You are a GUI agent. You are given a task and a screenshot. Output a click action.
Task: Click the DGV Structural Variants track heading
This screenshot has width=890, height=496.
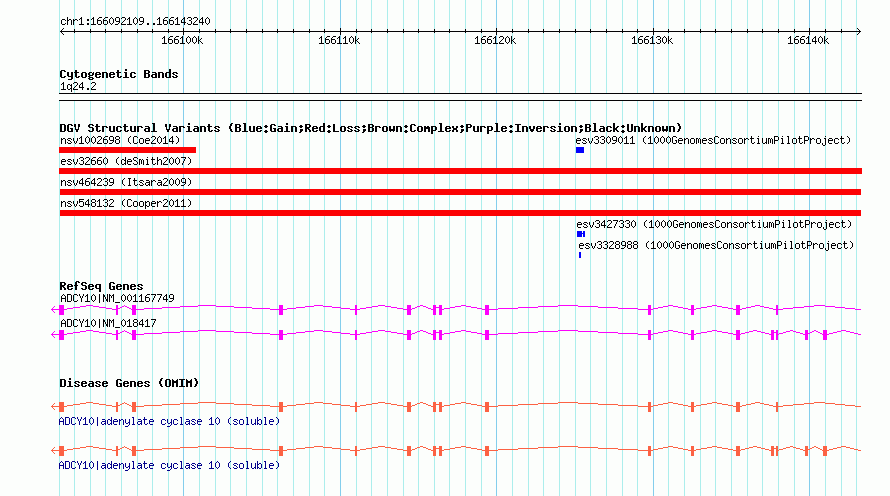click(x=371, y=128)
